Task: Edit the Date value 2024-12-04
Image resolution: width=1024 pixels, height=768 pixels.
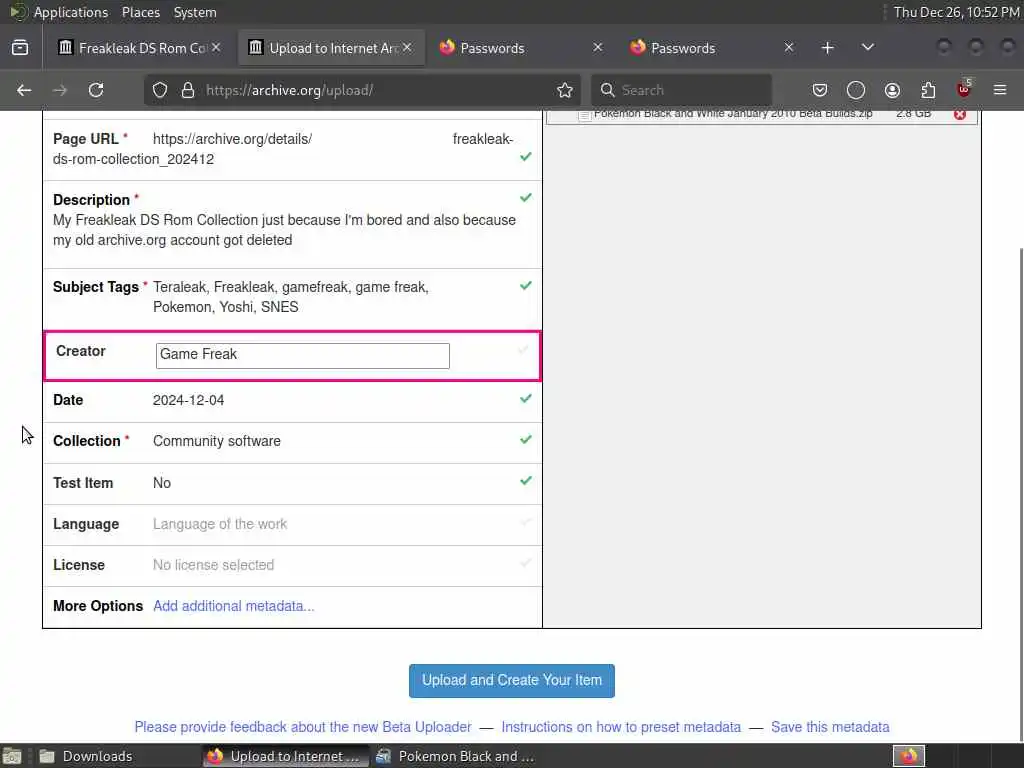Action: pyautogui.click(x=188, y=400)
